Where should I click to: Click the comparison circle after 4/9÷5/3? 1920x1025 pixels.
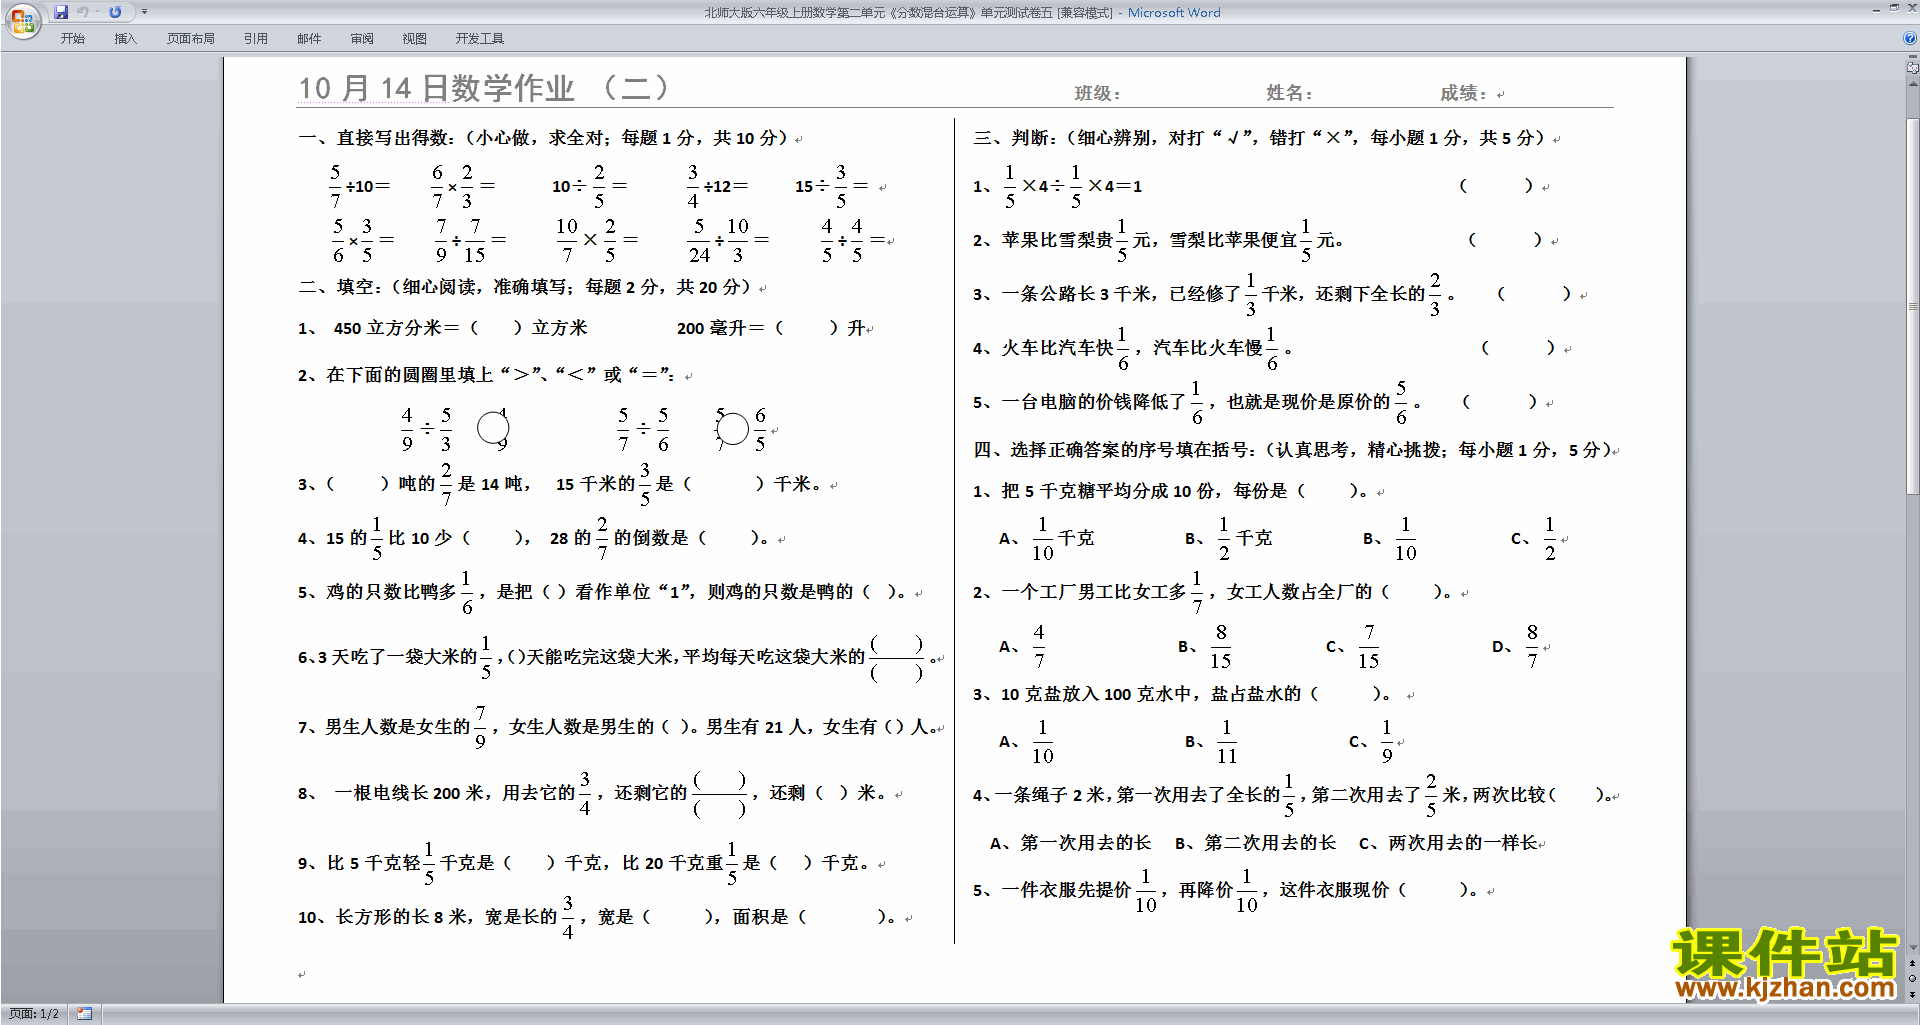point(493,428)
